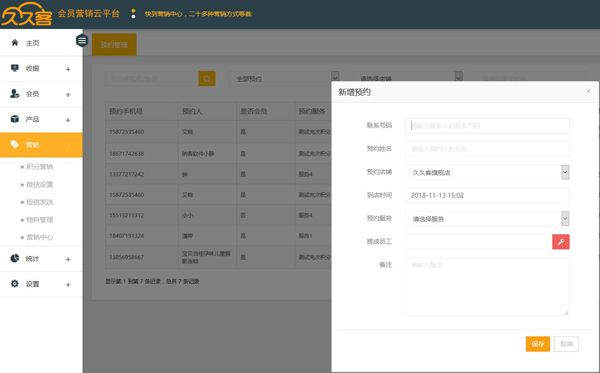This screenshot has height=373, width=600.
Task: Click the 取消 button
Action: click(566, 344)
